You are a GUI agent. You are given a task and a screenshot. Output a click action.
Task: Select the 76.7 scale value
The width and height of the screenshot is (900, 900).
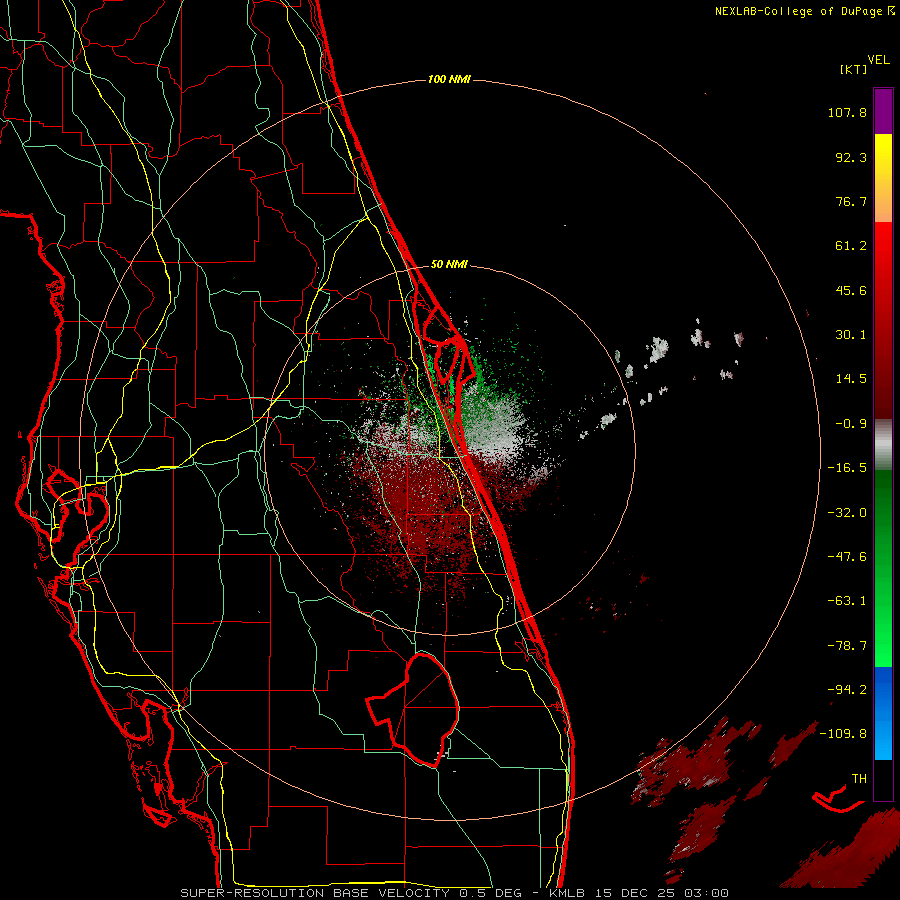click(851, 201)
